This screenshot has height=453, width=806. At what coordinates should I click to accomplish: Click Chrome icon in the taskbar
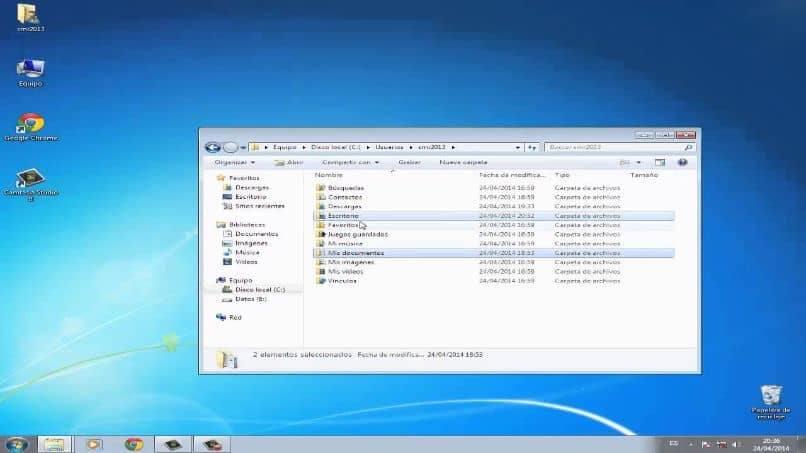(134, 444)
